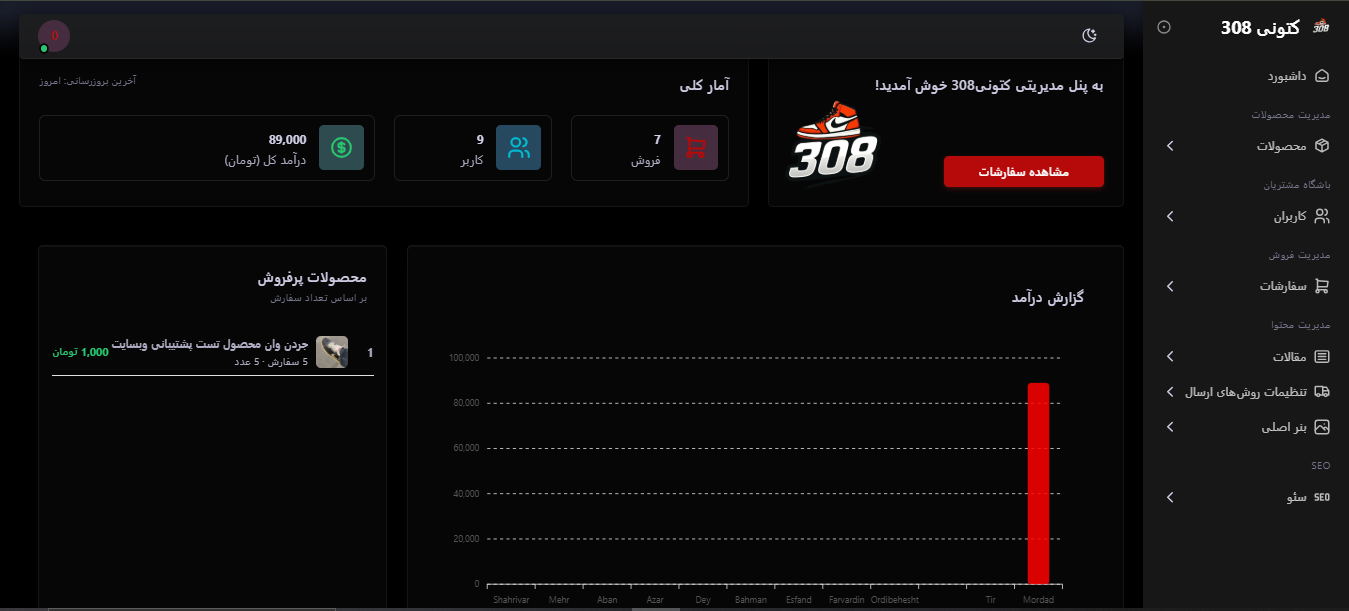Click the 308 sneaker logo image
This screenshot has height=611, width=1349.
[833, 144]
